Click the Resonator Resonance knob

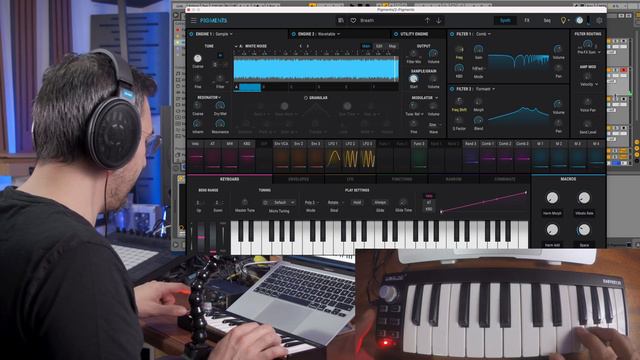tap(220, 123)
